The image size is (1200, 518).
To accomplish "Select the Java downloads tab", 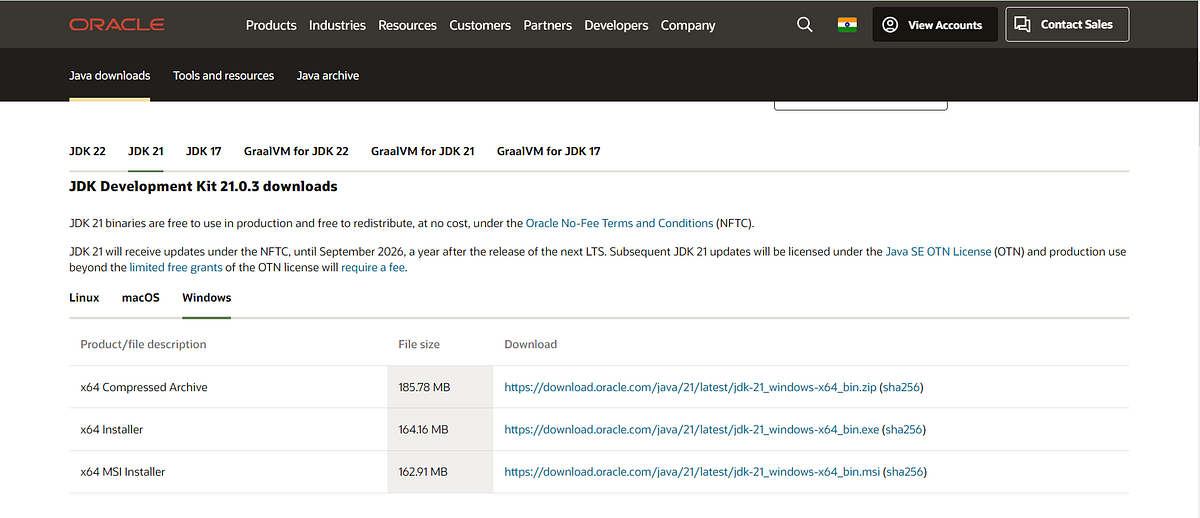I will point(110,76).
